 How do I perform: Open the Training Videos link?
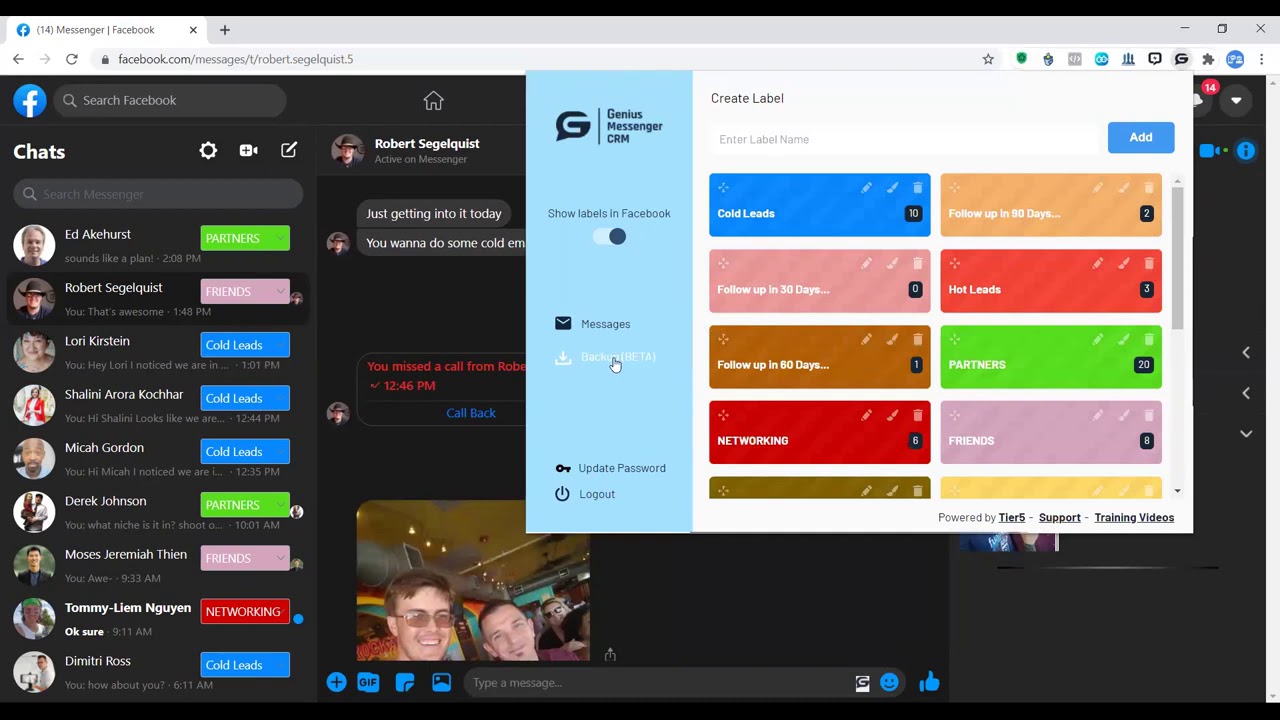(x=1134, y=517)
